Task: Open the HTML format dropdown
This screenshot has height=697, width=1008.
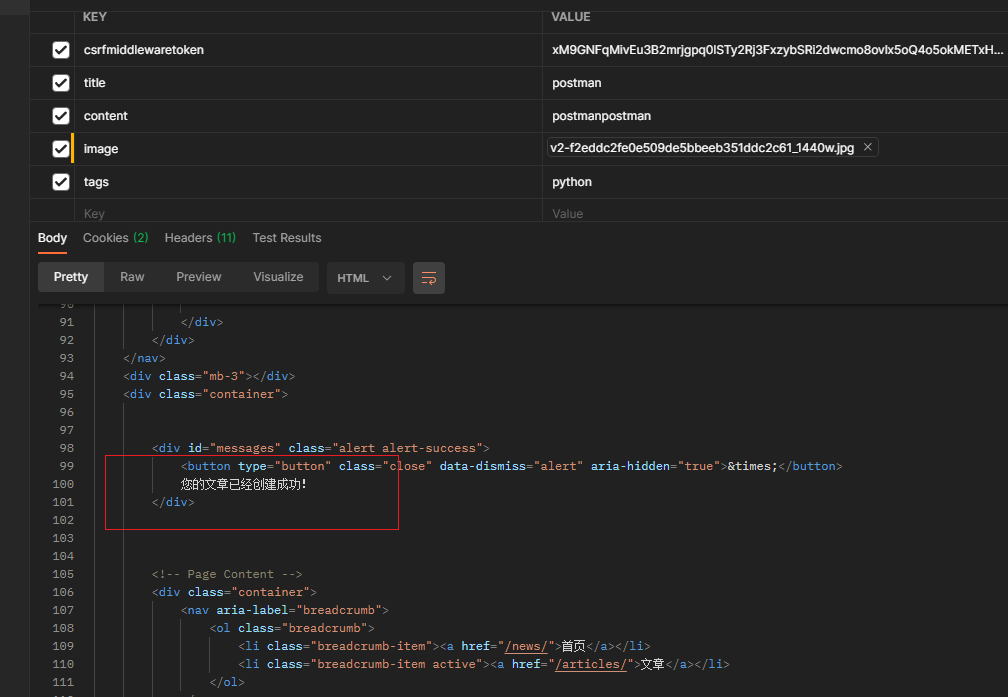Action: point(366,278)
